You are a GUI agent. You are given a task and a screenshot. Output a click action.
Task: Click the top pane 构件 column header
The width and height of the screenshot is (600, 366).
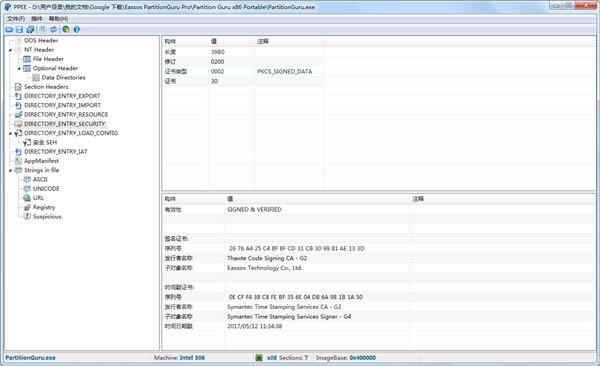click(x=185, y=41)
